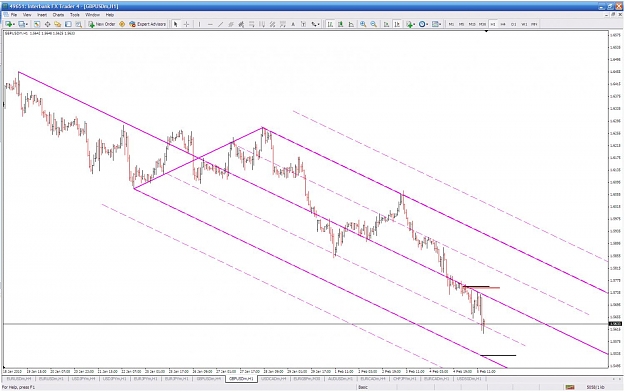This screenshot has width=625, height=392.
Task: Zoom out of the chart
Action: coord(373,24)
